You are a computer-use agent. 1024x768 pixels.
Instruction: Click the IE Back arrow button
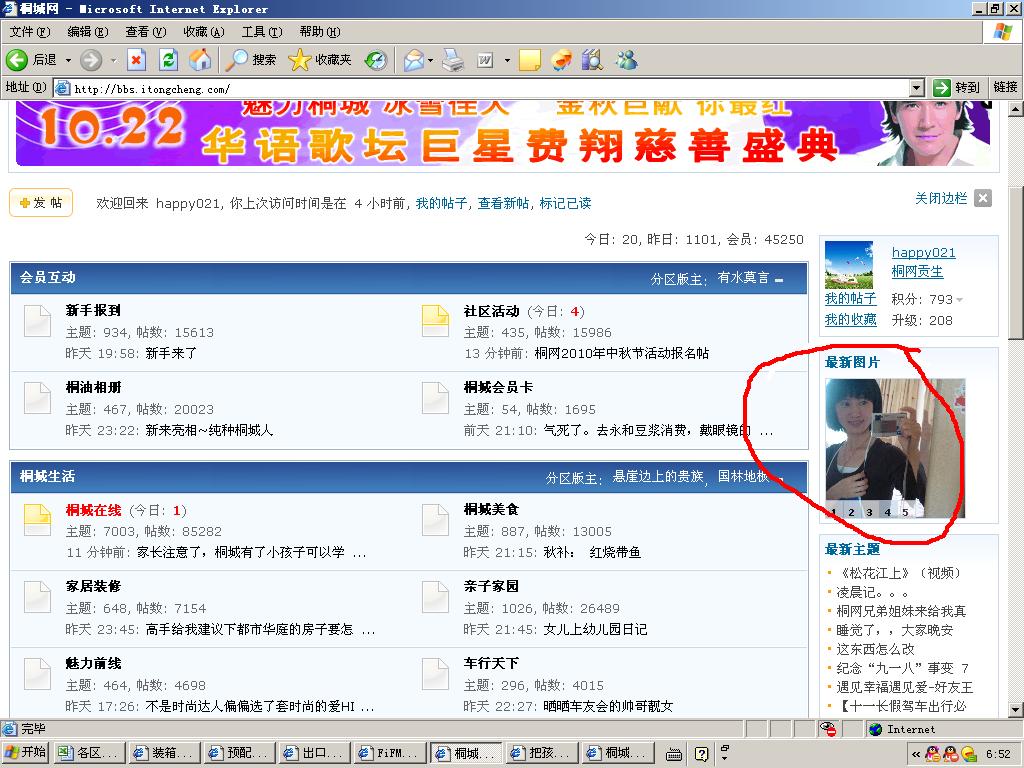(x=17, y=60)
